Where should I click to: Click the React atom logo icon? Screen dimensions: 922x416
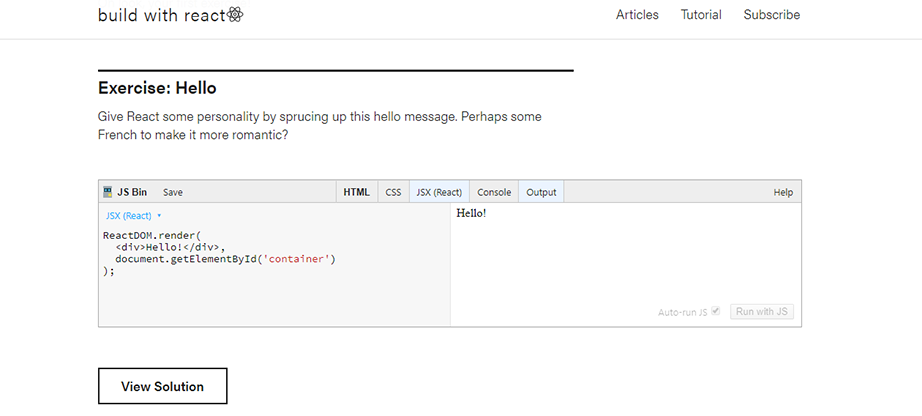[235, 15]
